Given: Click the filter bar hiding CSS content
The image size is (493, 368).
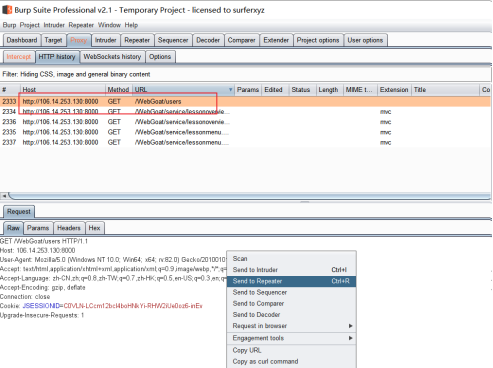Looking at the screenshot, I should pyautogui.click(x=245, y=74).
